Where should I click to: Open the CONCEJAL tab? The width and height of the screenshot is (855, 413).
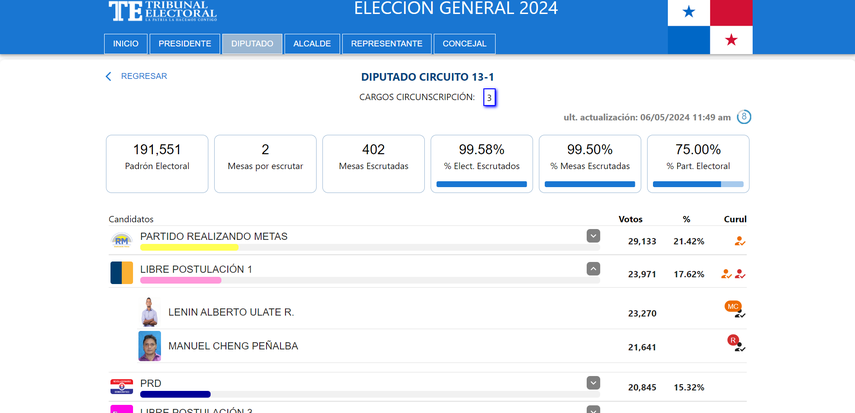(465, 44)
